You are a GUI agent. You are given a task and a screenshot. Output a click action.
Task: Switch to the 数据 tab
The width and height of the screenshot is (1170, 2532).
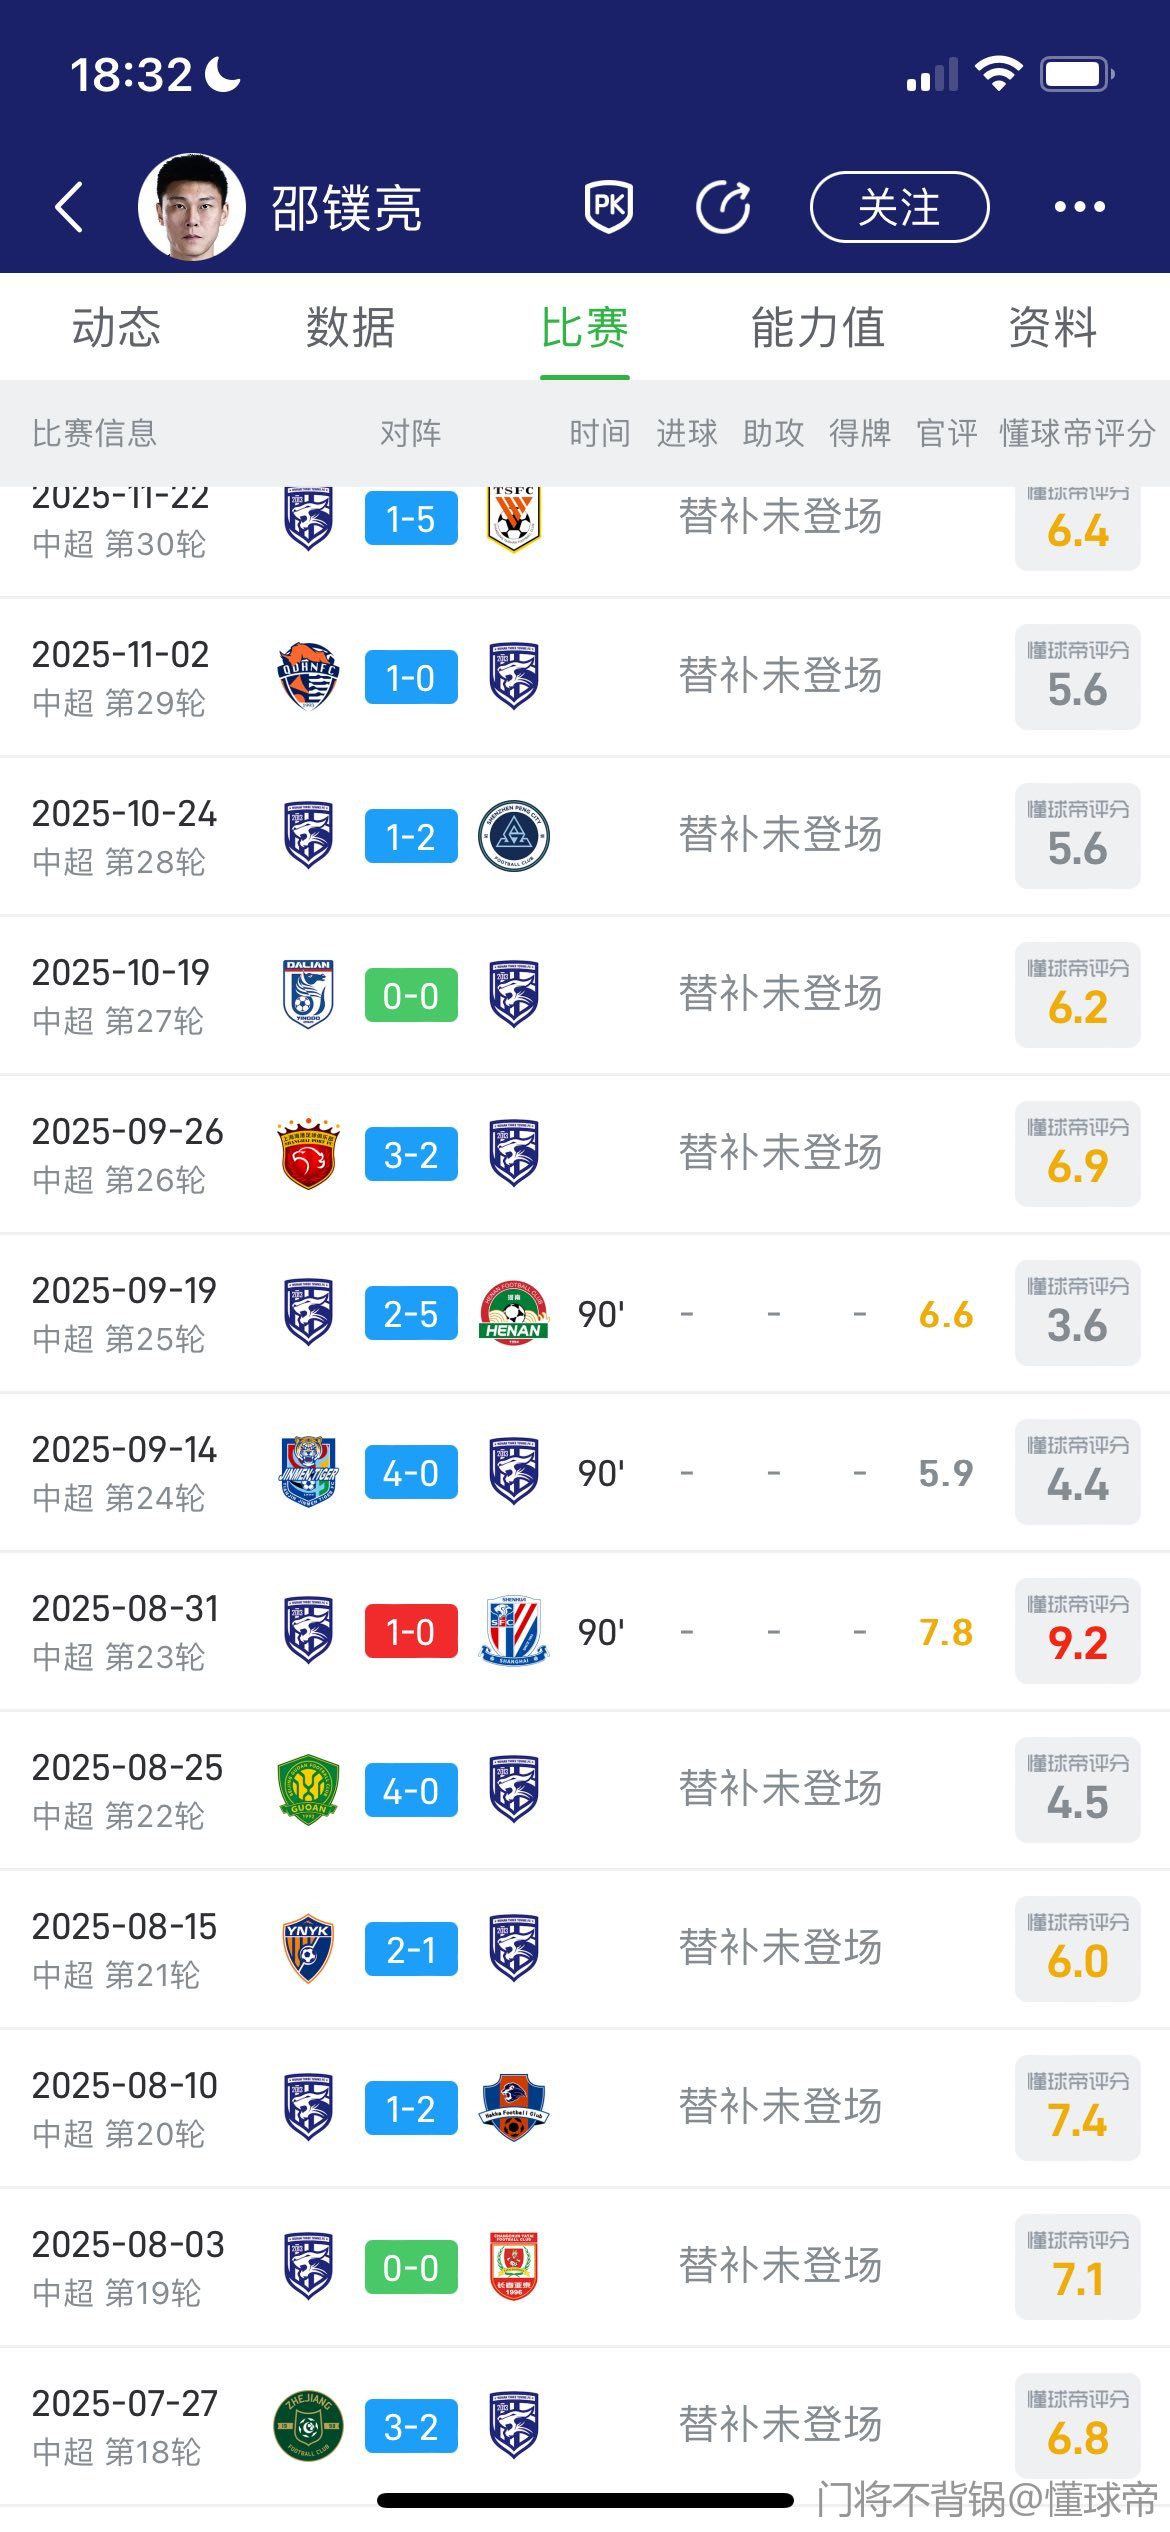(x=350, y=328)
